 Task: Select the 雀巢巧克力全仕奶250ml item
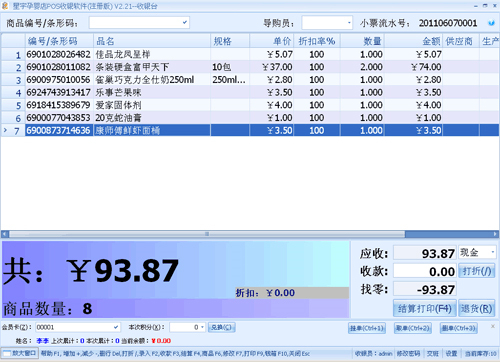point(145,80)
